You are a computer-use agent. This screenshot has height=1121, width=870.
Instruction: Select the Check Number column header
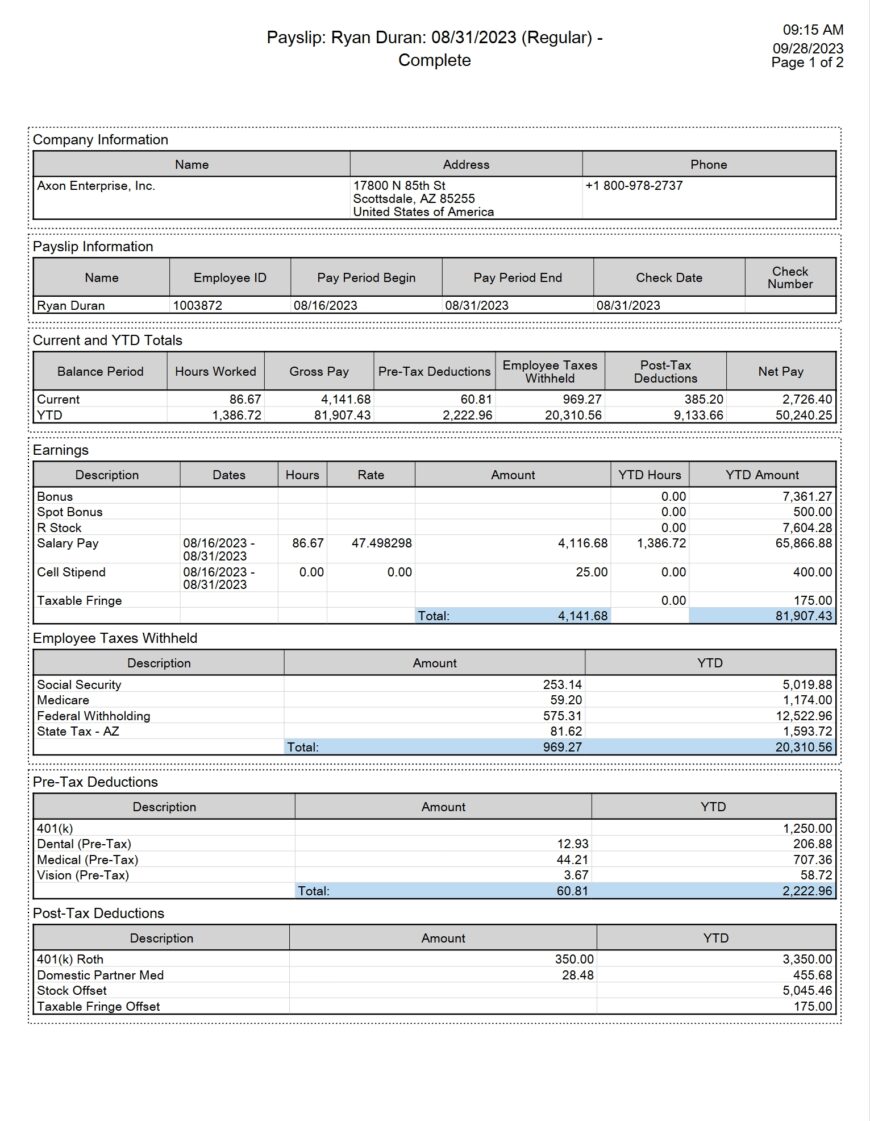(790, 277)
